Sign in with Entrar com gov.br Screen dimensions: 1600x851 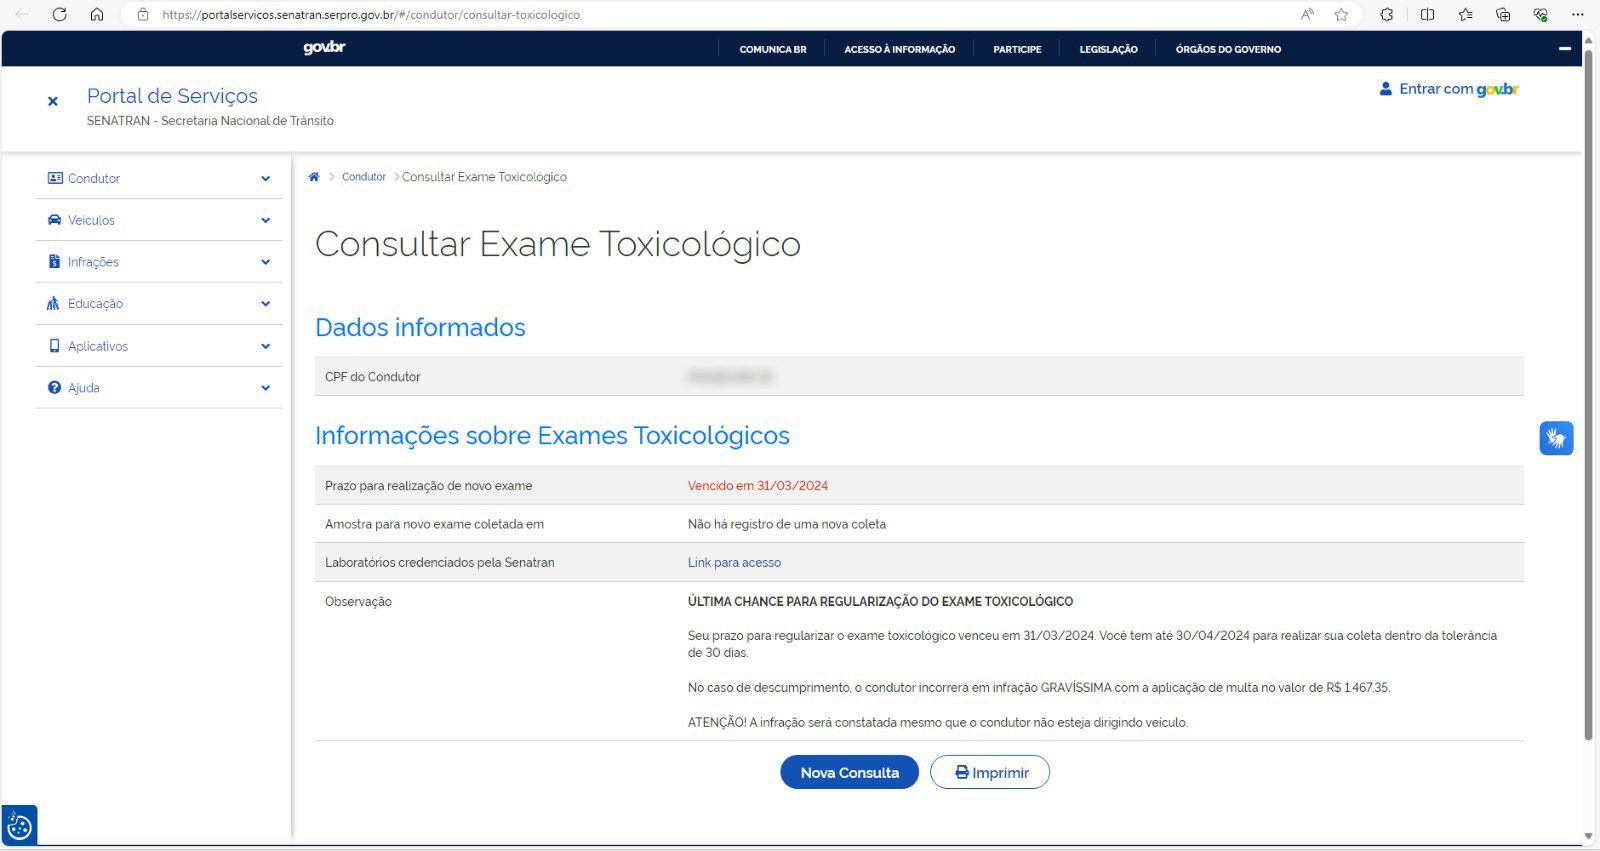1449,89
